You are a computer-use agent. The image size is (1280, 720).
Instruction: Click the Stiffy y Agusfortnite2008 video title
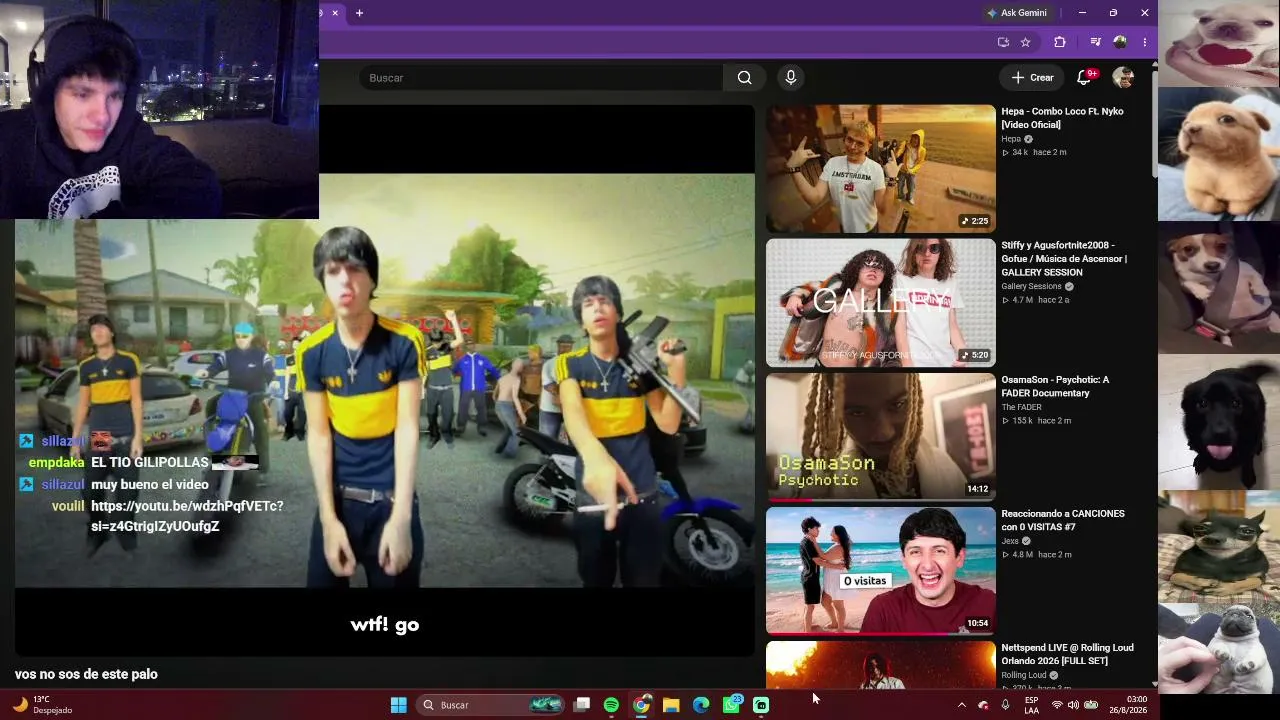pos(1064,259)
